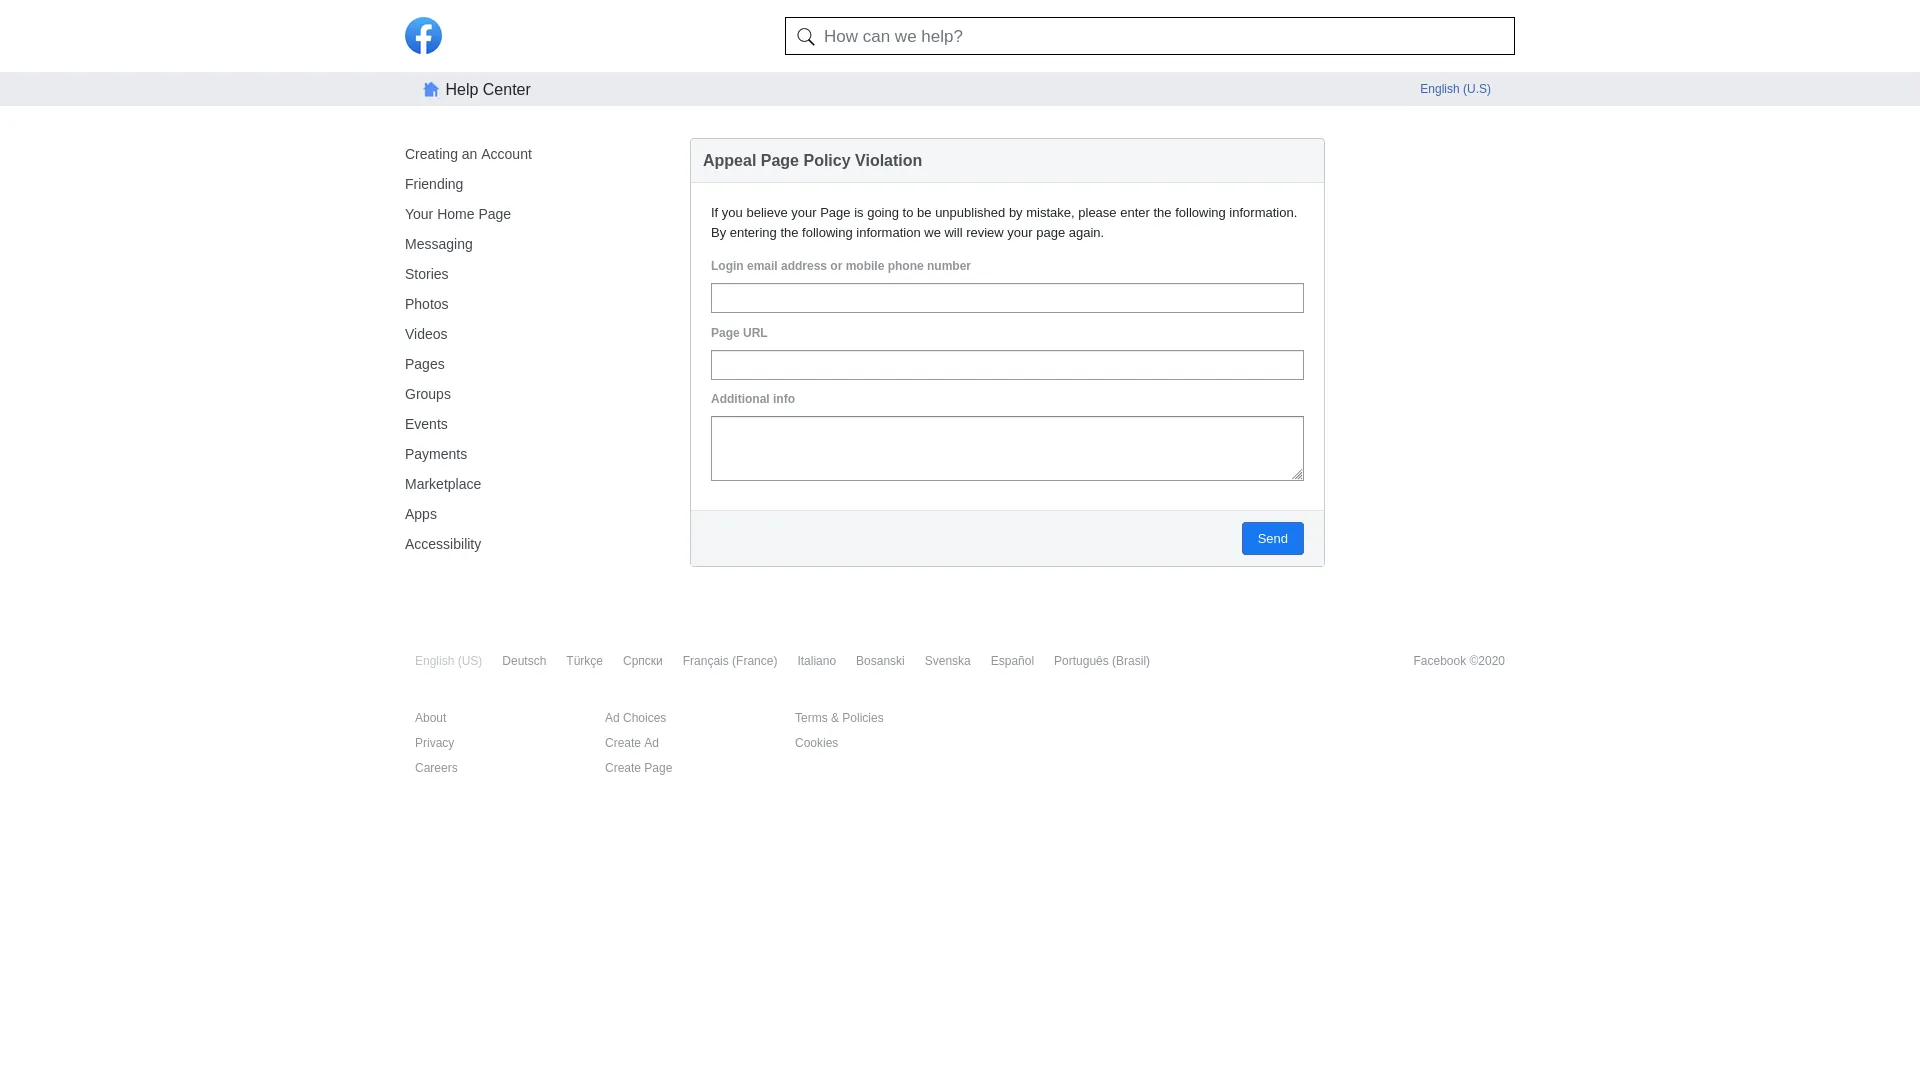Viewport: 1920px width, 1080px height.
Task: Open the Cookies footer link
Action: point(816,743)
